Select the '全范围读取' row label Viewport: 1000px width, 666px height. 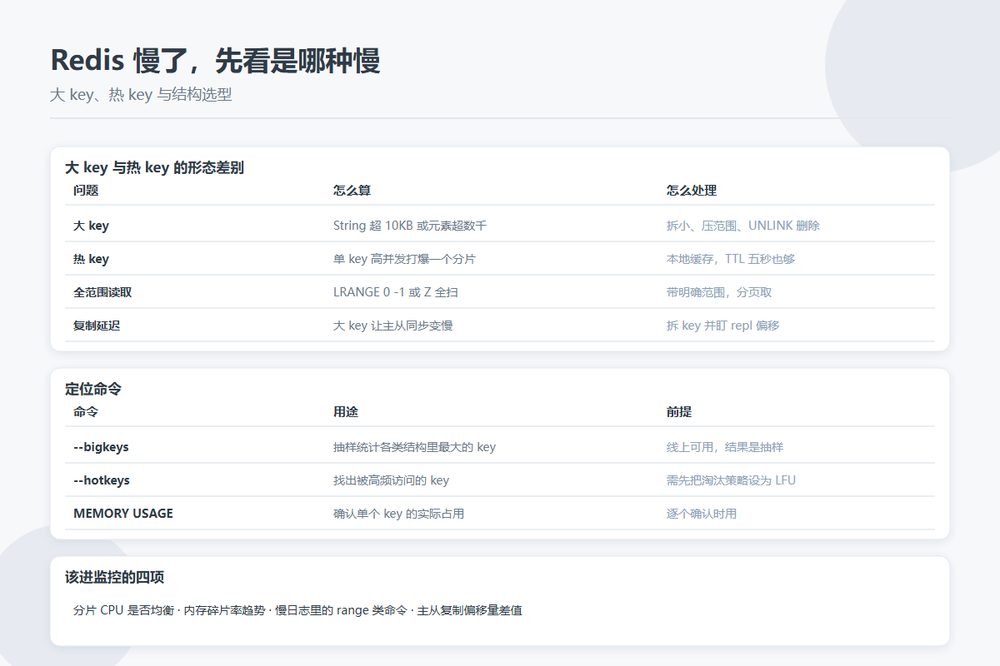tap(103, 292)
